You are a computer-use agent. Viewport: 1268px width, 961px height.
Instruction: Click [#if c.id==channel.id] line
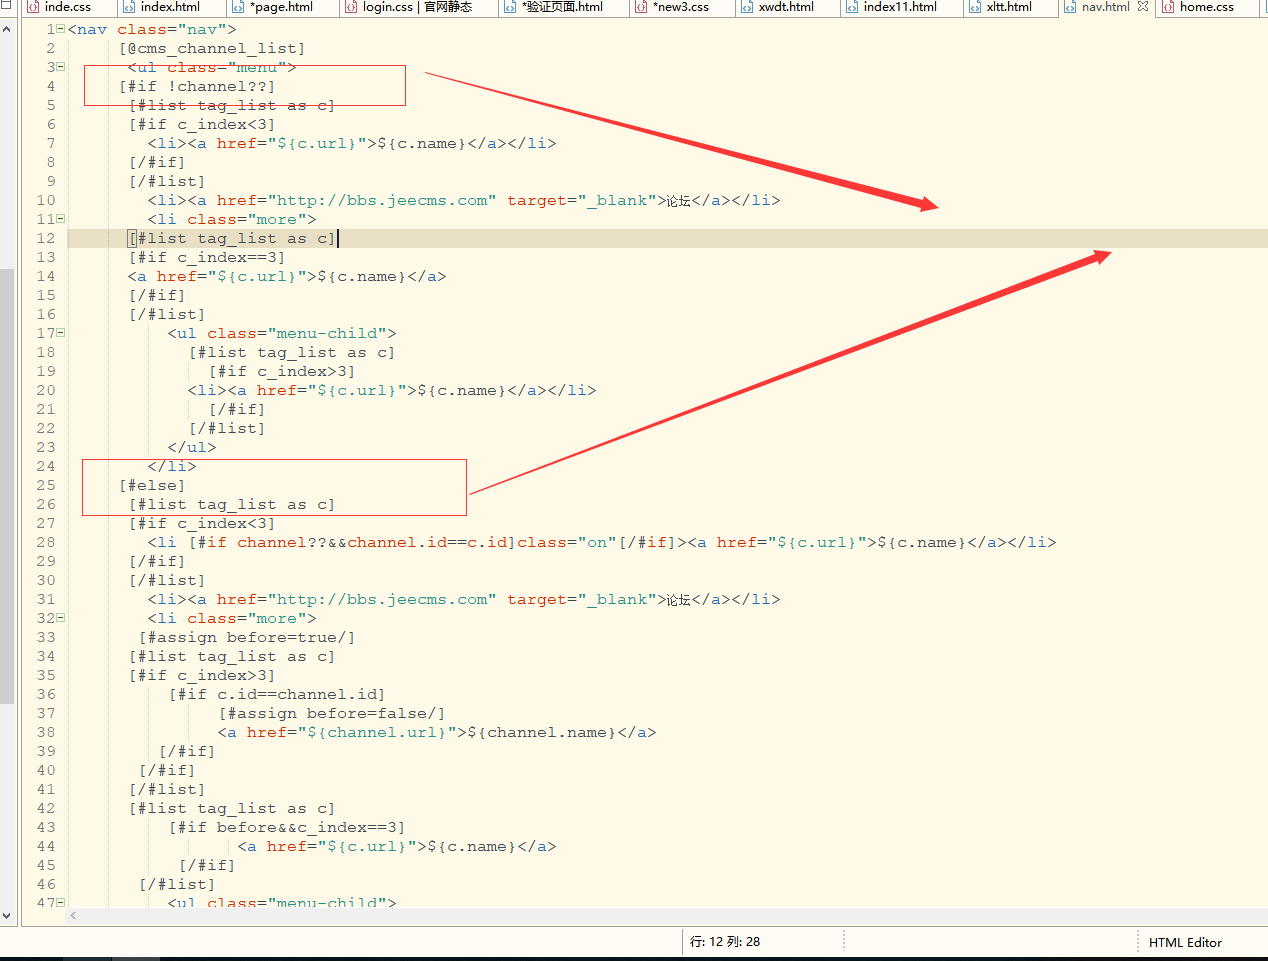[x=277, y=694]
